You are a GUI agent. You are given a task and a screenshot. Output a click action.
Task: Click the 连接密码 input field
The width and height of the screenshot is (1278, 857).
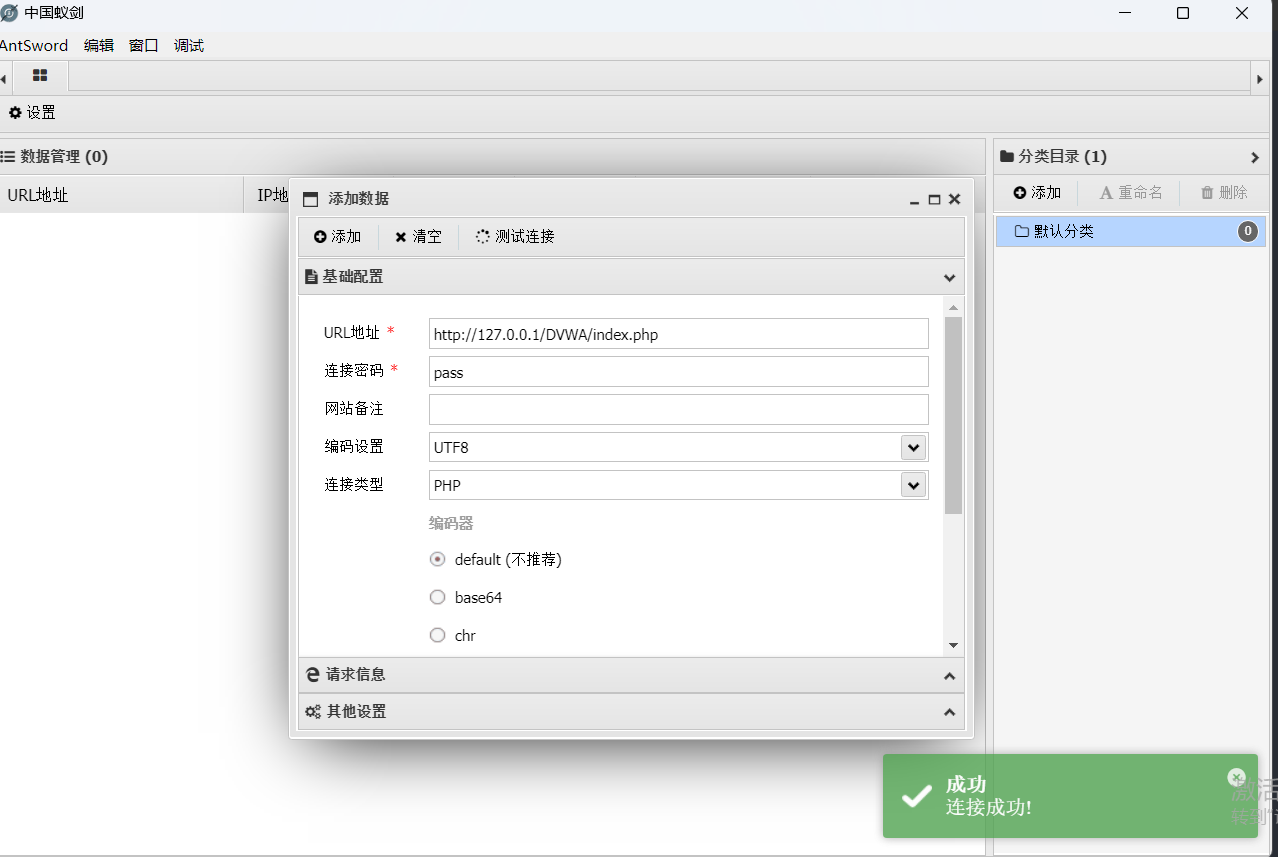tap(679, 372)
